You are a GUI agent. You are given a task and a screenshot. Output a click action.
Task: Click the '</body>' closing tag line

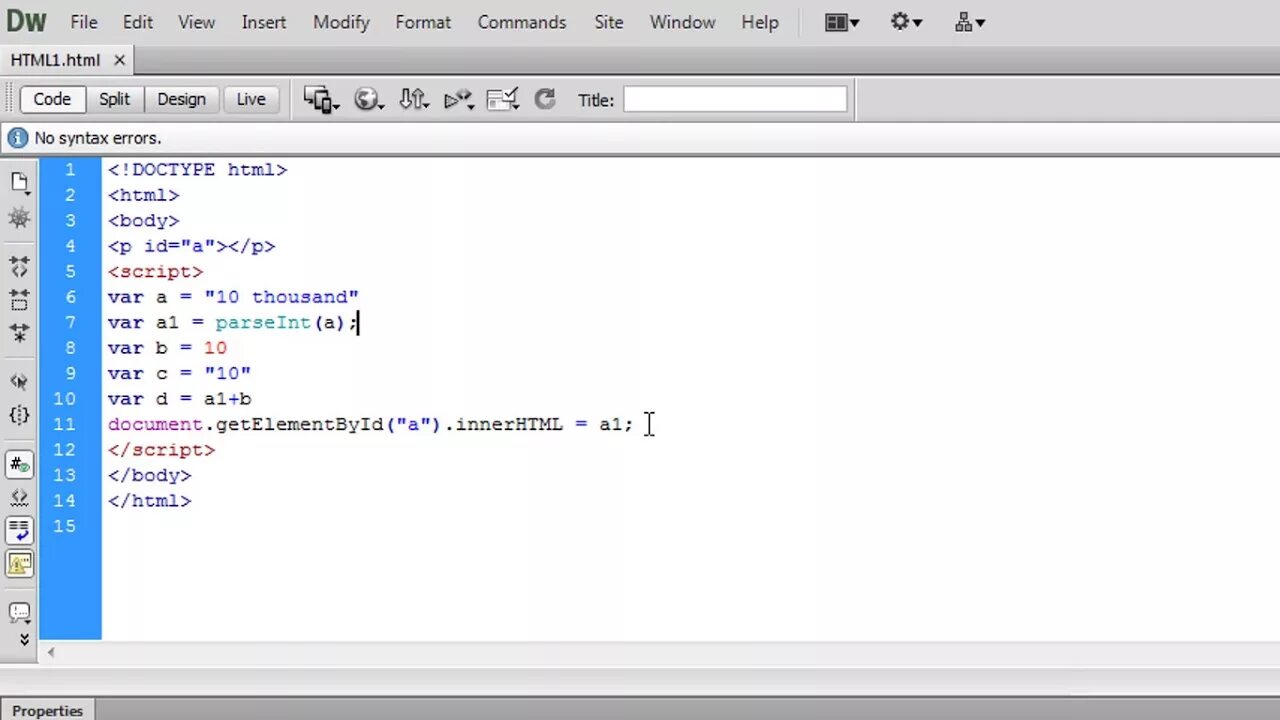coord(149,475)
